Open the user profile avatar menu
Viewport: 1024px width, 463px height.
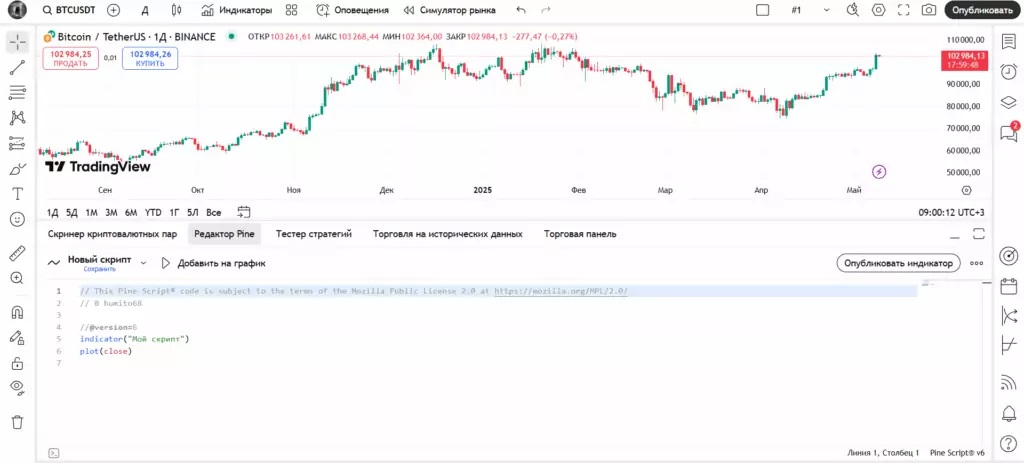tap(18, 10)
